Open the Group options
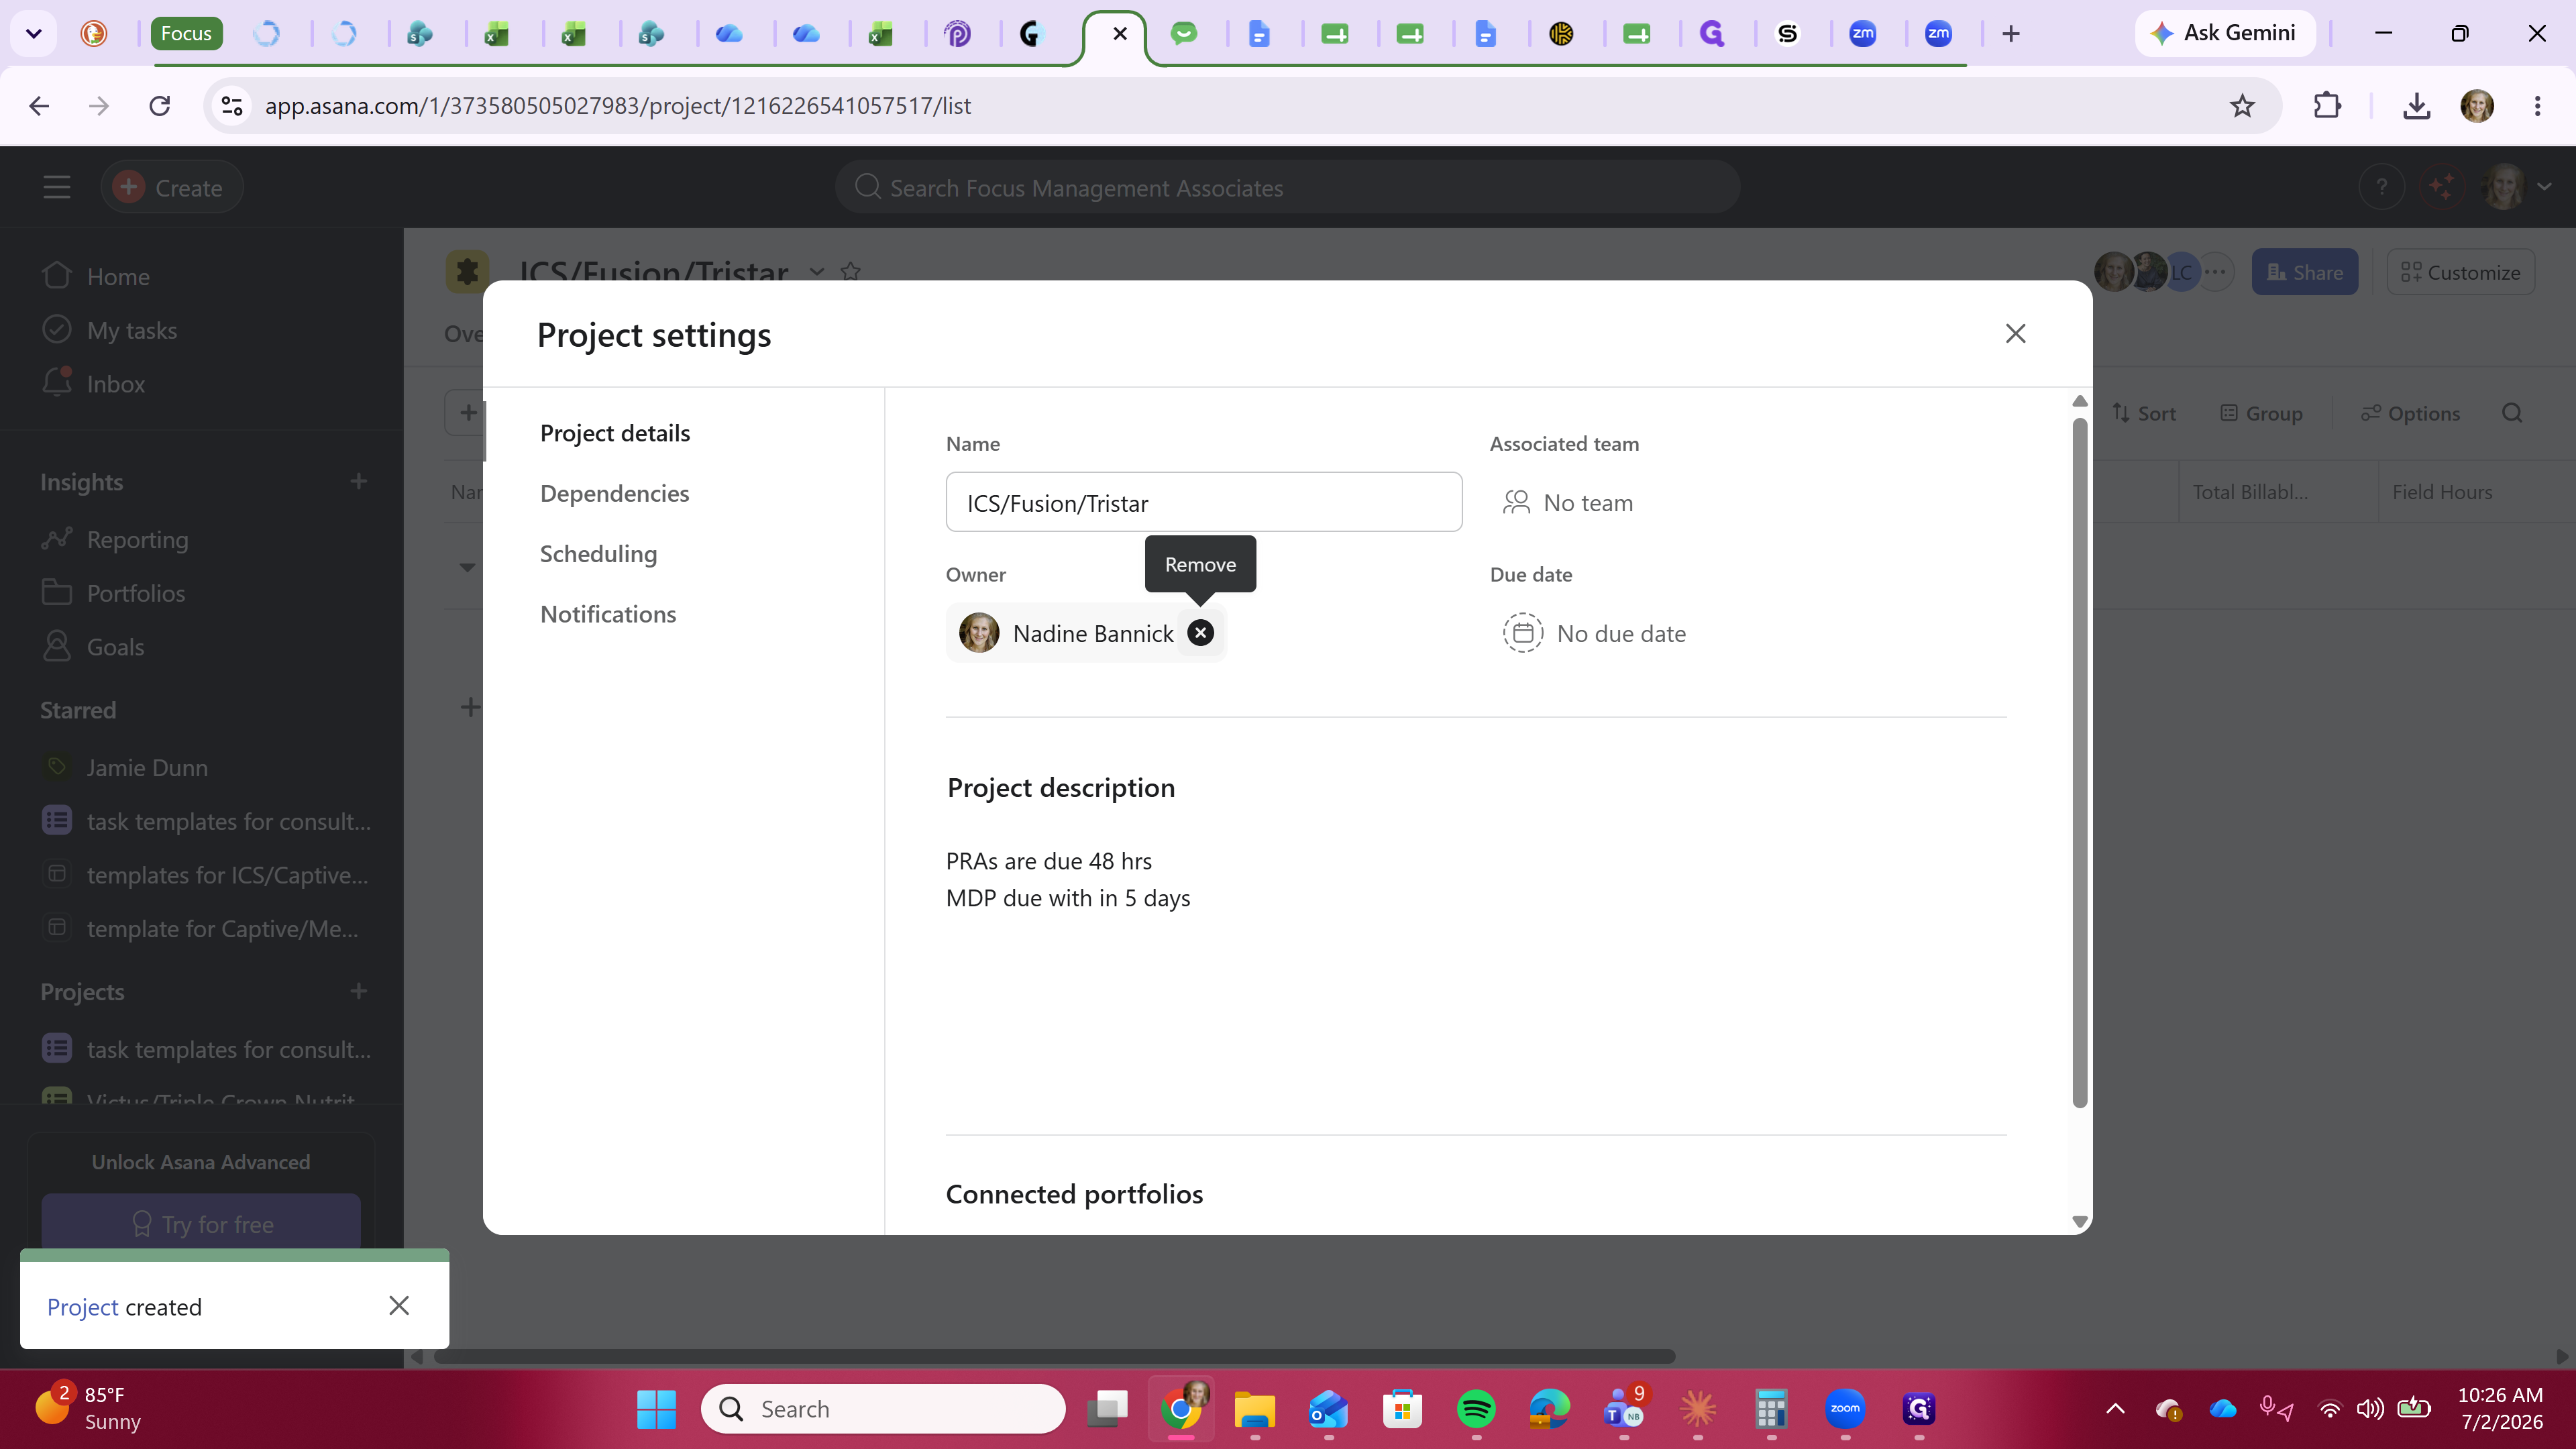Image resolution: width=2576 pixels, height=1449 pixels. pos(2261,413)
